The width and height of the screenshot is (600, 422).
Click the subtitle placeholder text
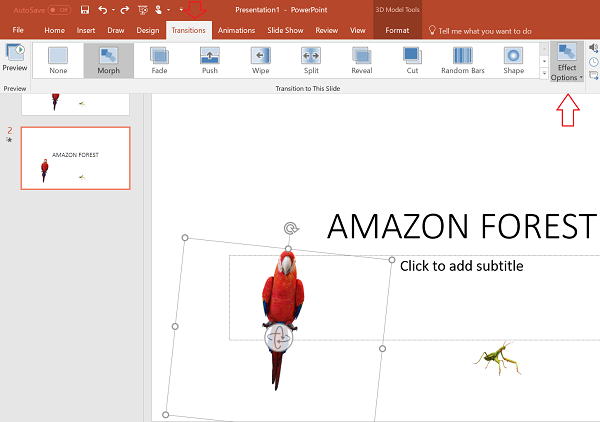coord(461,266)
